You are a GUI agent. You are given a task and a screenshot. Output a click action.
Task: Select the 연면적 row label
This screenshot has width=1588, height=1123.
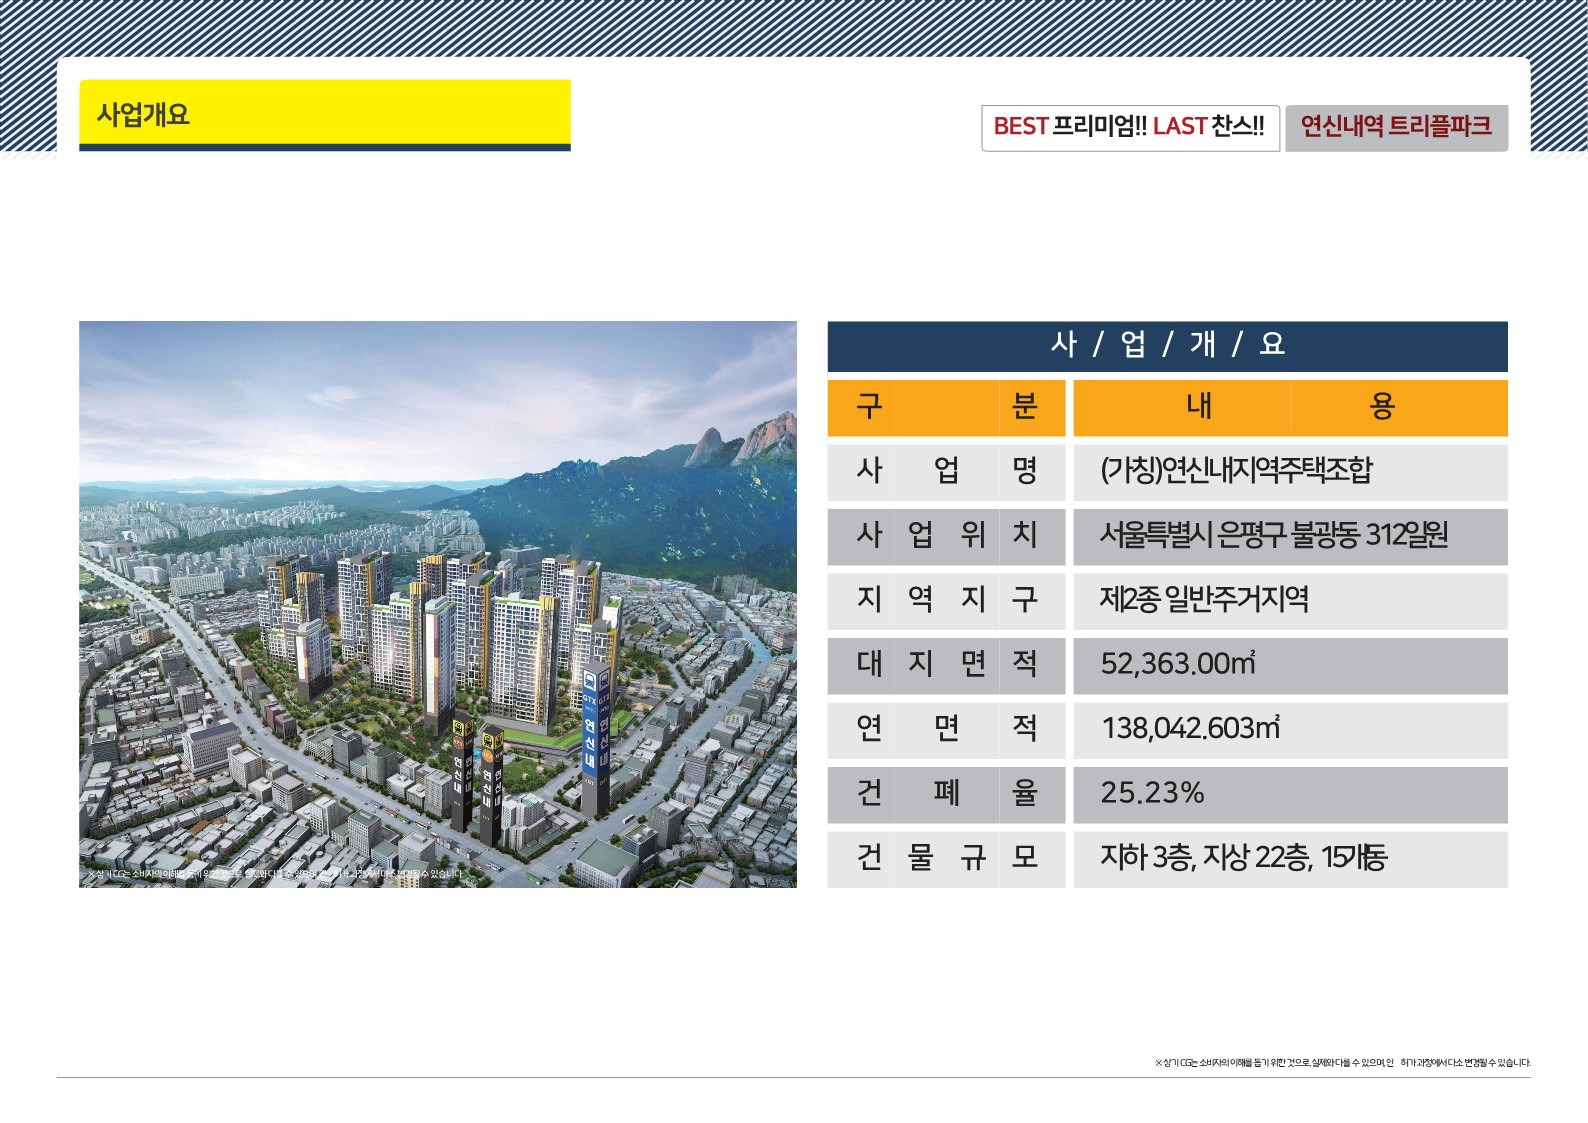[x=946, y=729]
